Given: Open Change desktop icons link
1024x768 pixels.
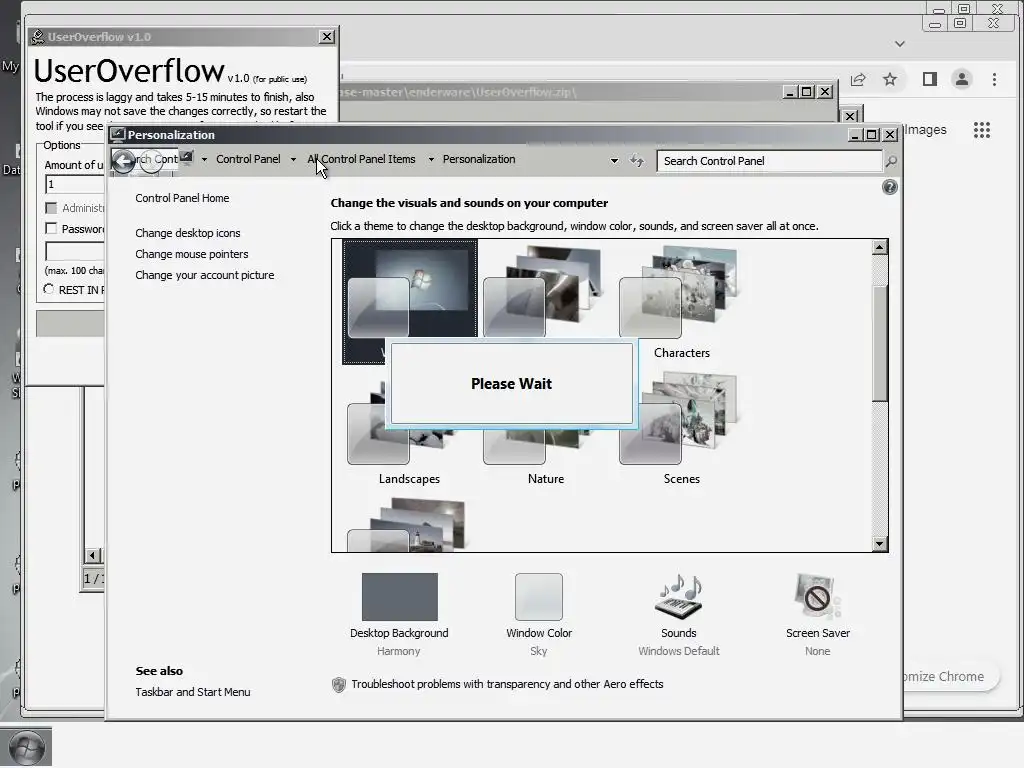Looking at the screenshot, I should 187,233.
